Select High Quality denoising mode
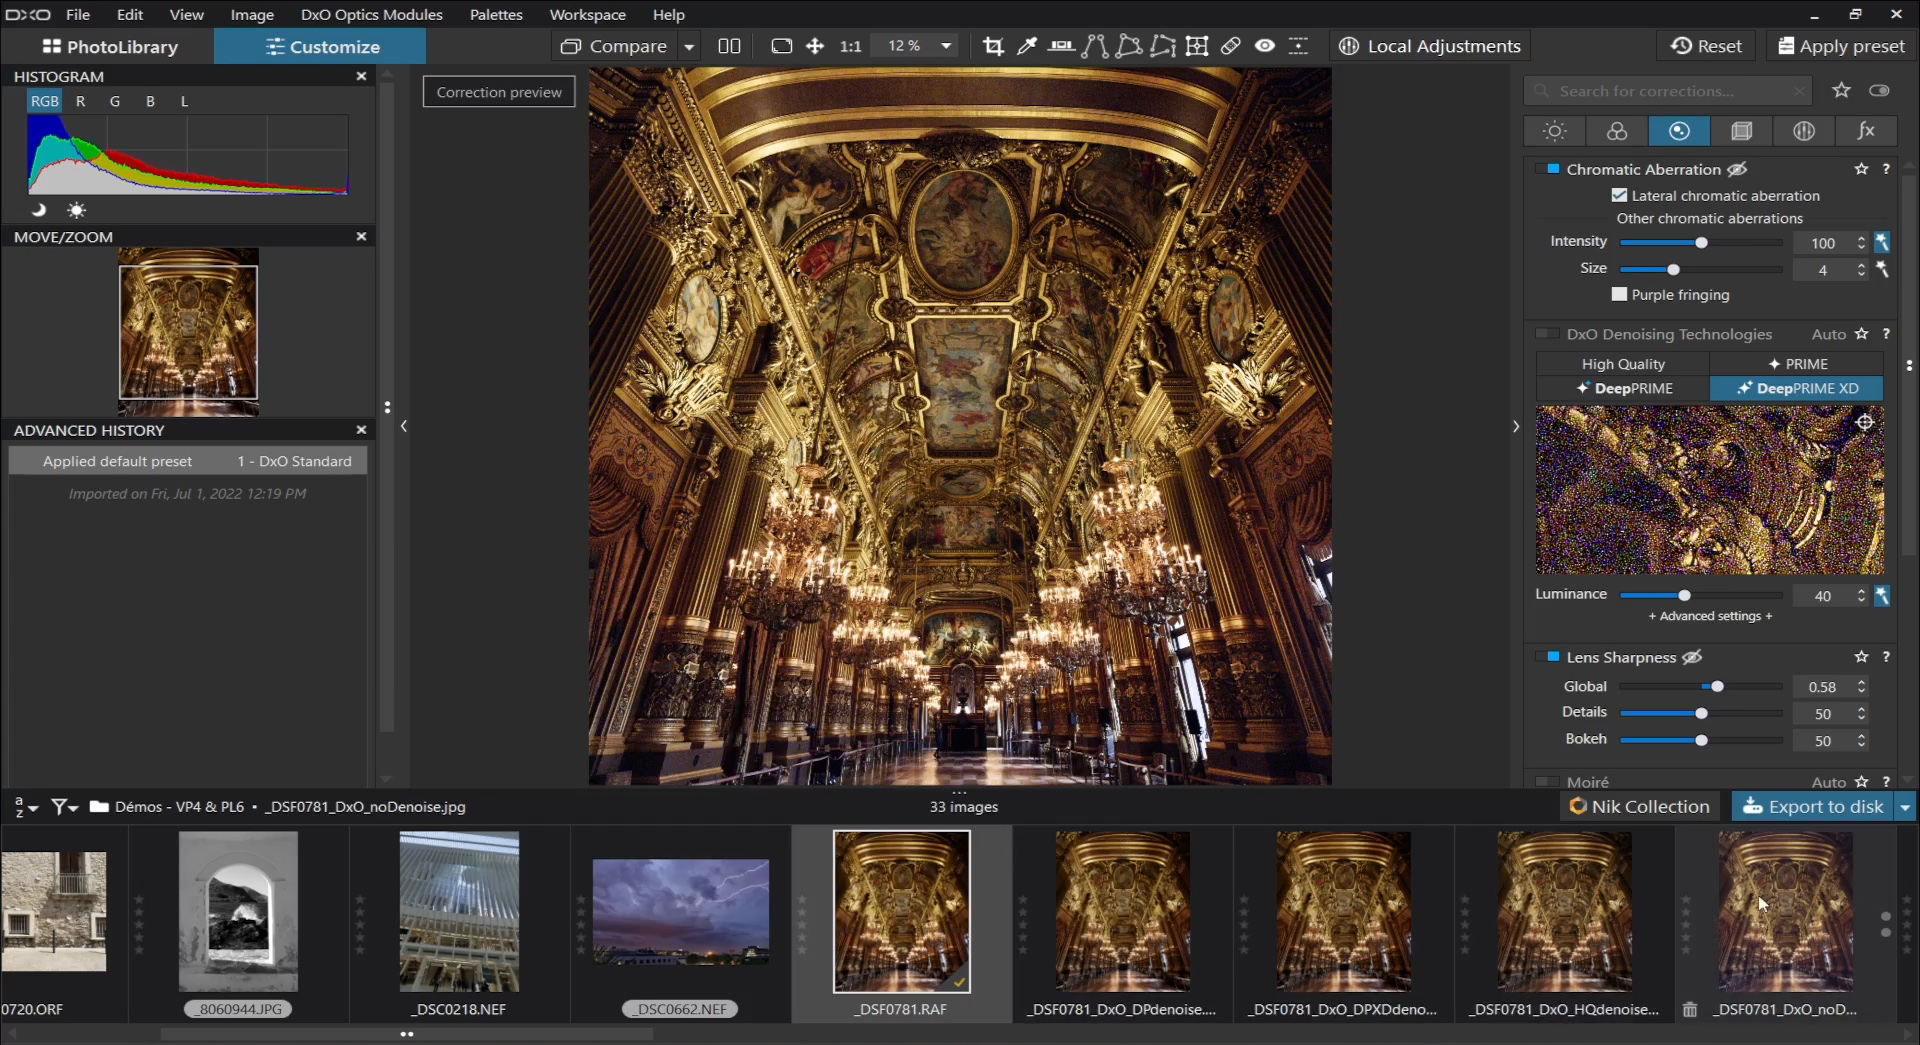 (1622, 364)
